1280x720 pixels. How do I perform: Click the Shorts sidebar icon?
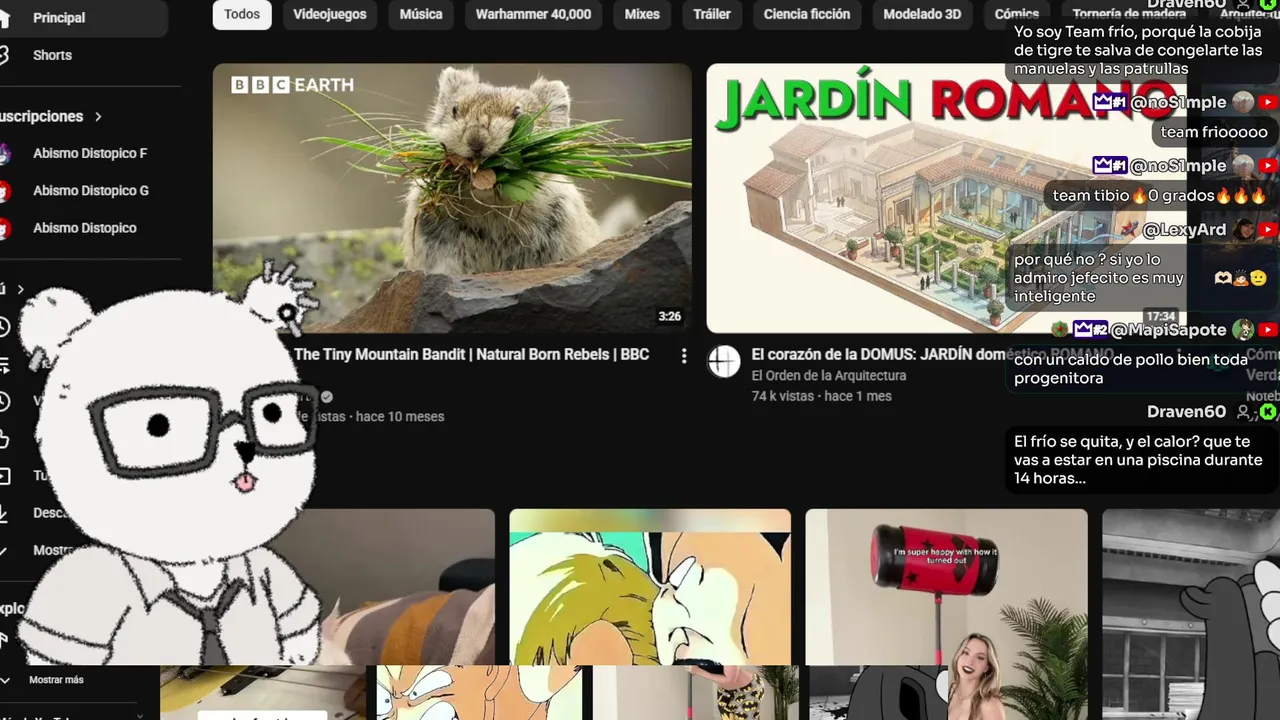click(x=4, y=55)
